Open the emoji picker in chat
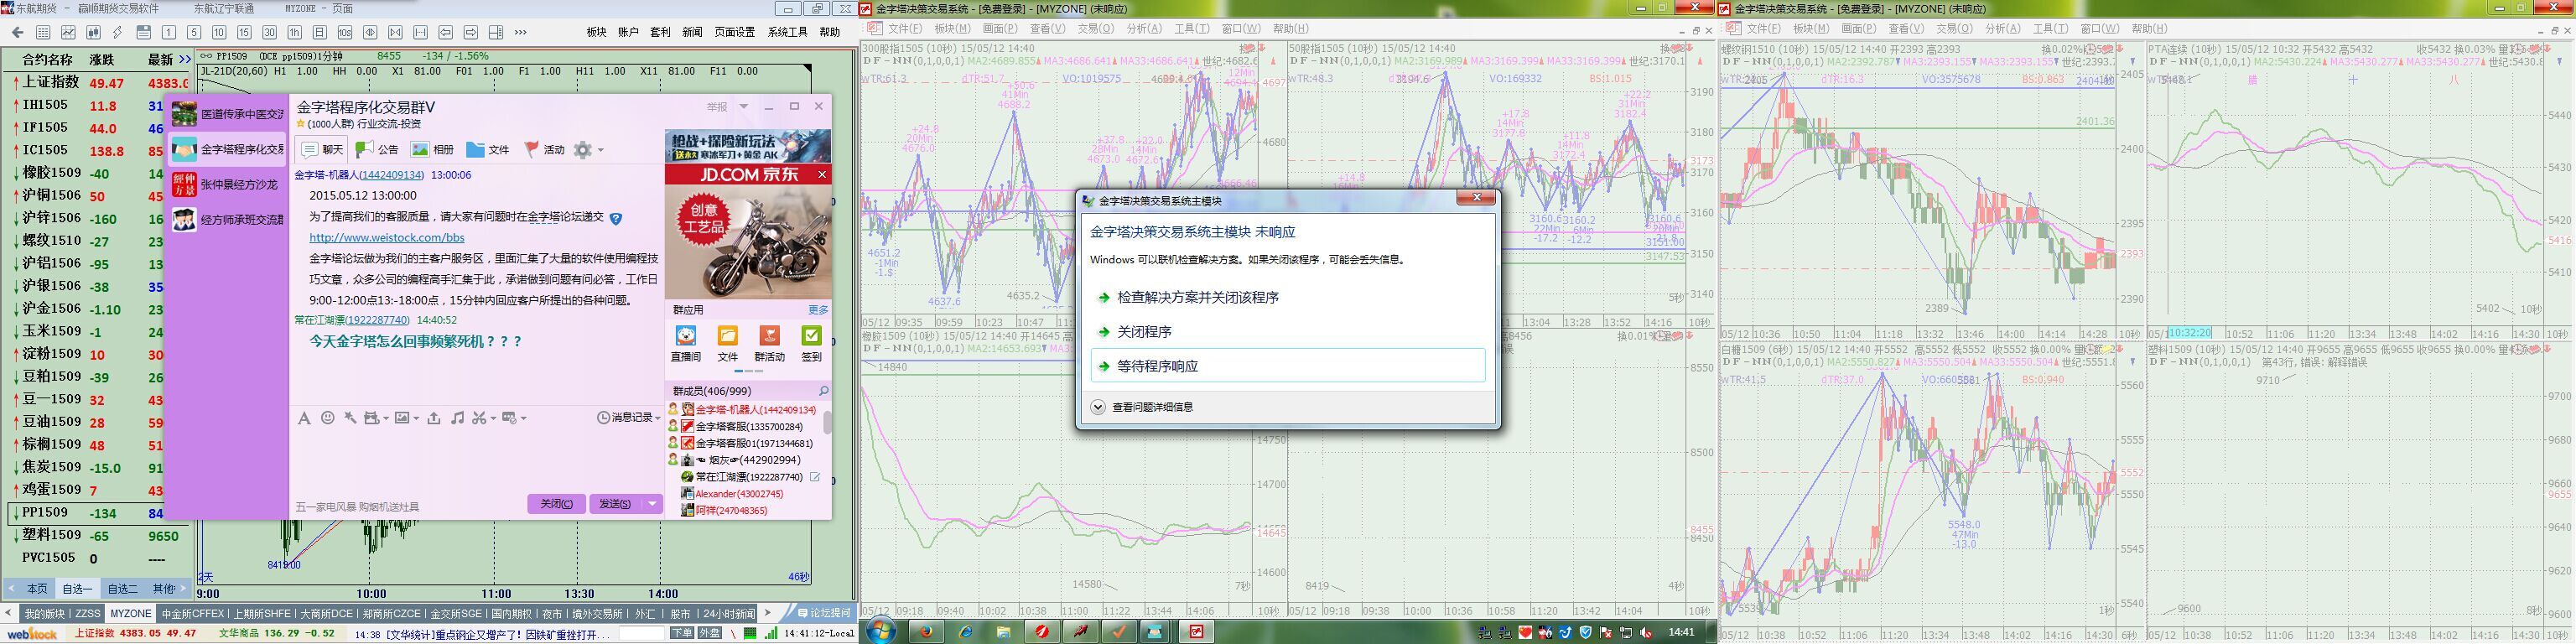2576x644 pixels. click(327, 418)
